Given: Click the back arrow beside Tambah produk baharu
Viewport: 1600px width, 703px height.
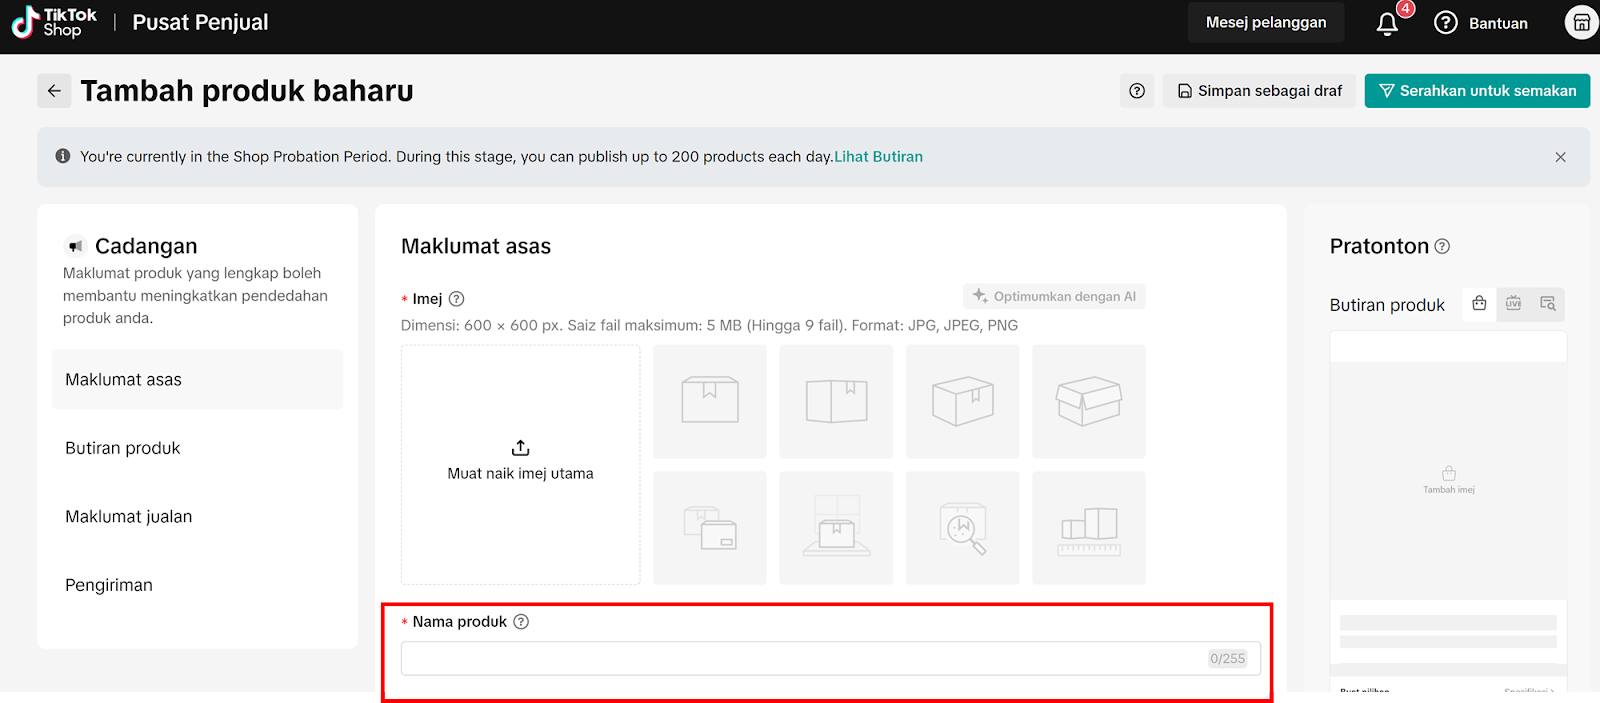Looking at the screenshot, I should point(54,91).
